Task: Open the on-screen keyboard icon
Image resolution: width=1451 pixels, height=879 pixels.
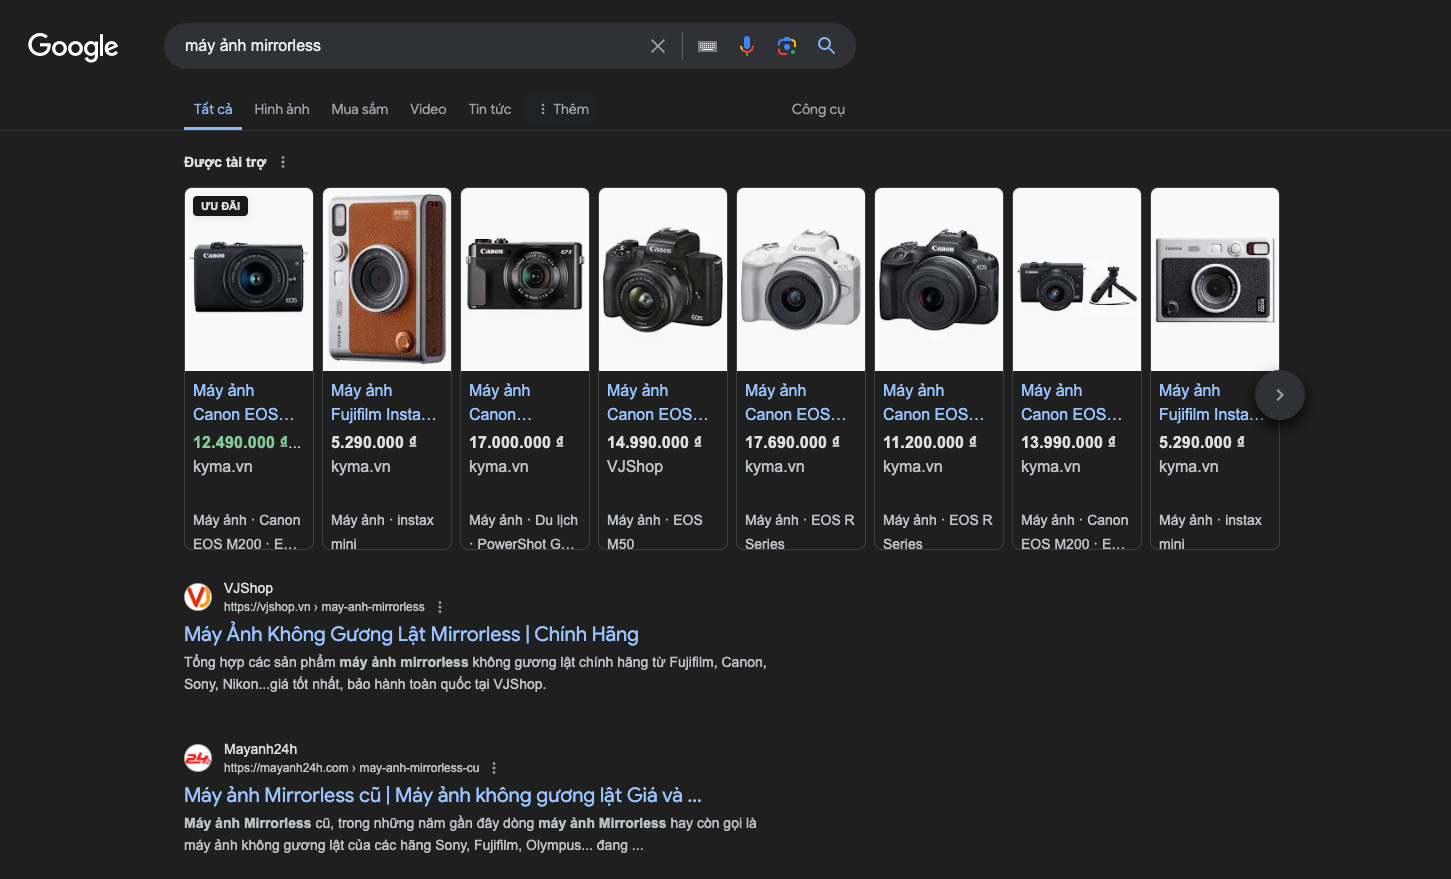Action: pos(707,46)
